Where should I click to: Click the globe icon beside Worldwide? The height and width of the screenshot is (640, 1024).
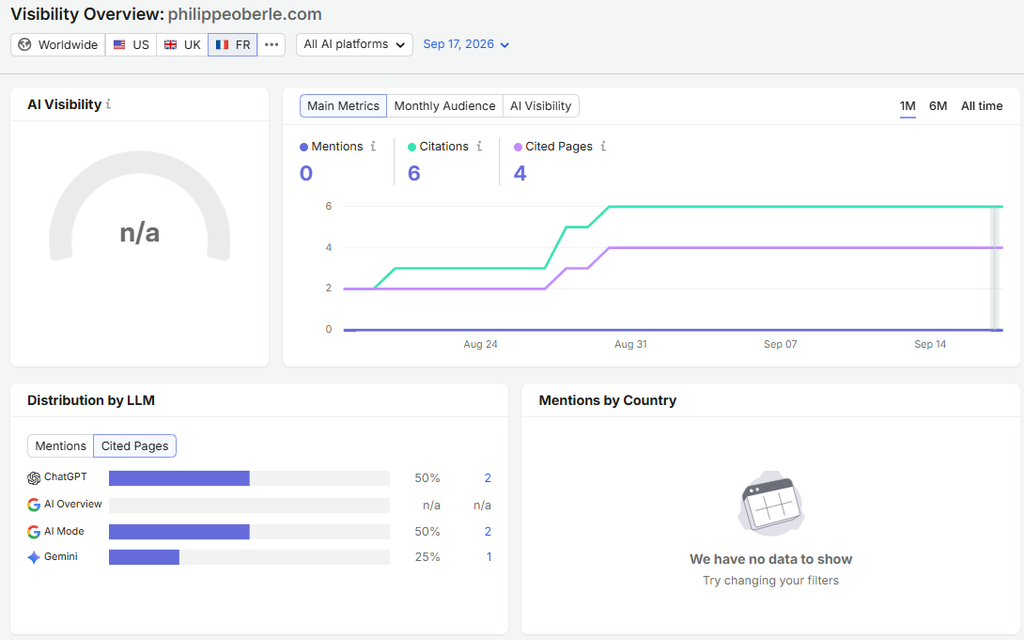(x=25, y=44)
